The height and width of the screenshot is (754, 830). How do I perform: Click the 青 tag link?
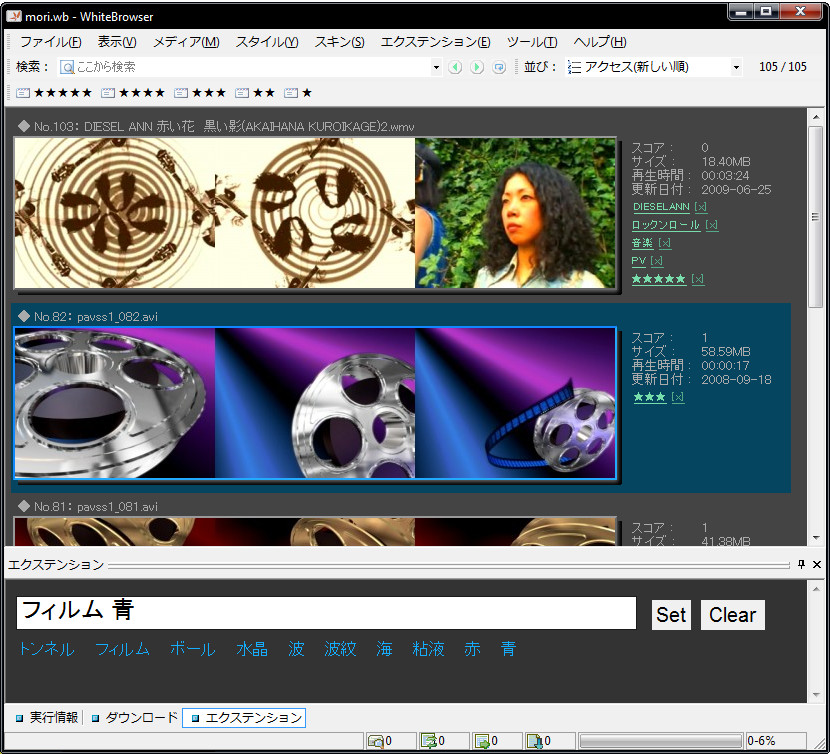(x=508, y=649)
